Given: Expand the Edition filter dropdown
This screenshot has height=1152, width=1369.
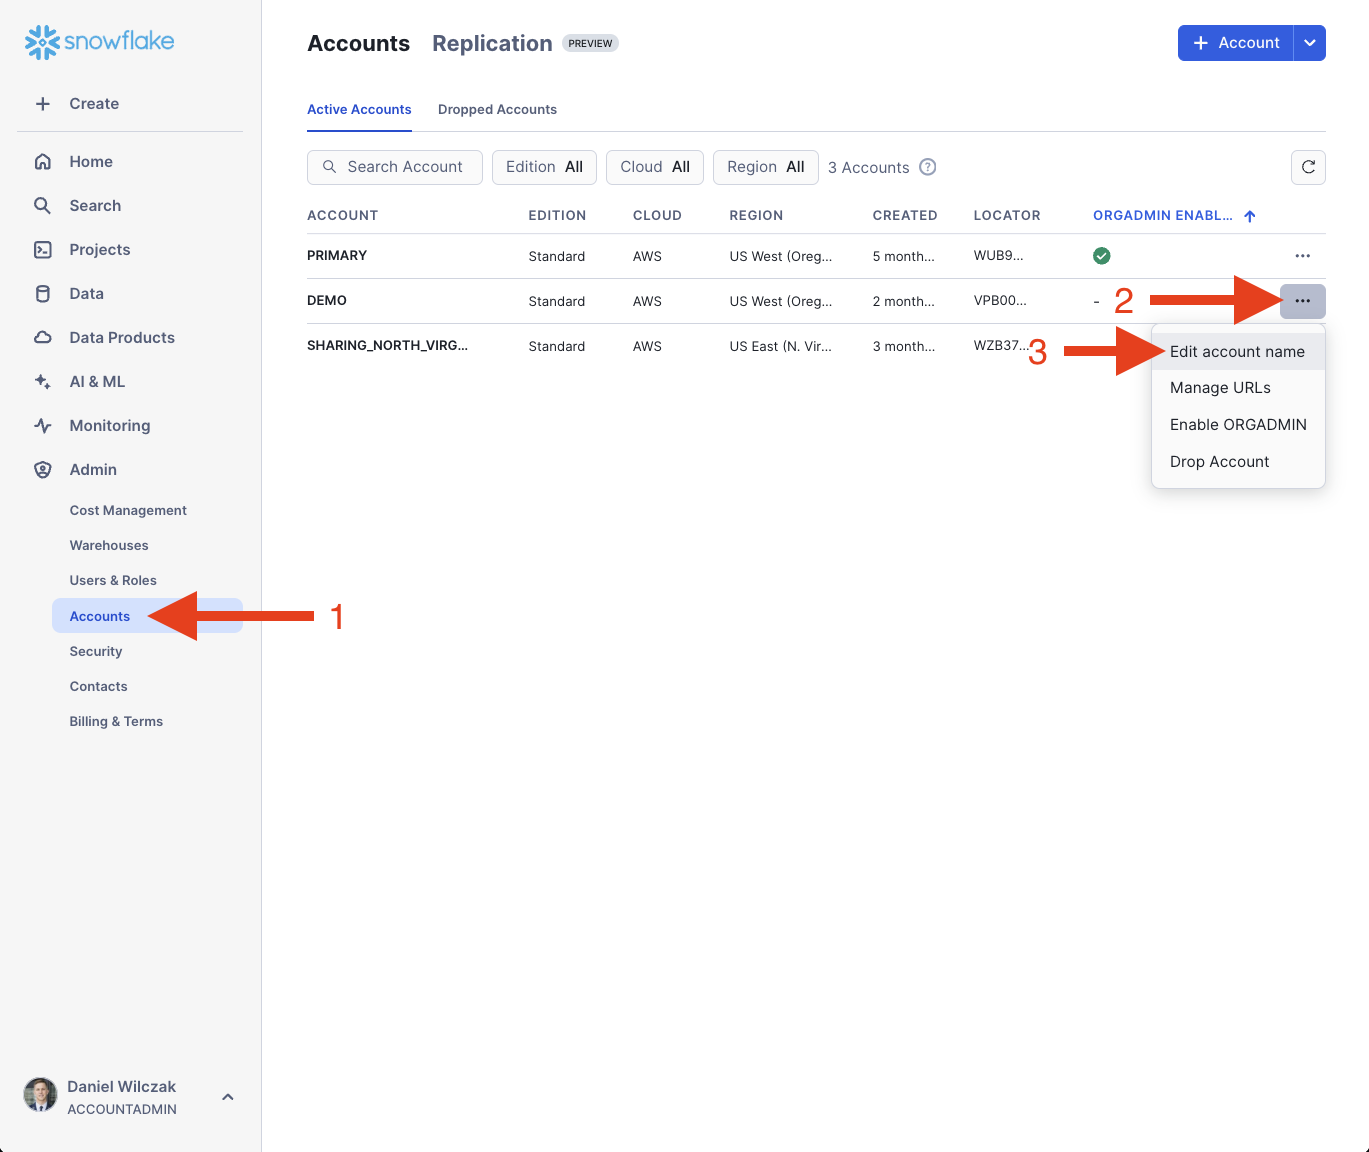Looking at the screenshot, I should (x=544, y=168).
